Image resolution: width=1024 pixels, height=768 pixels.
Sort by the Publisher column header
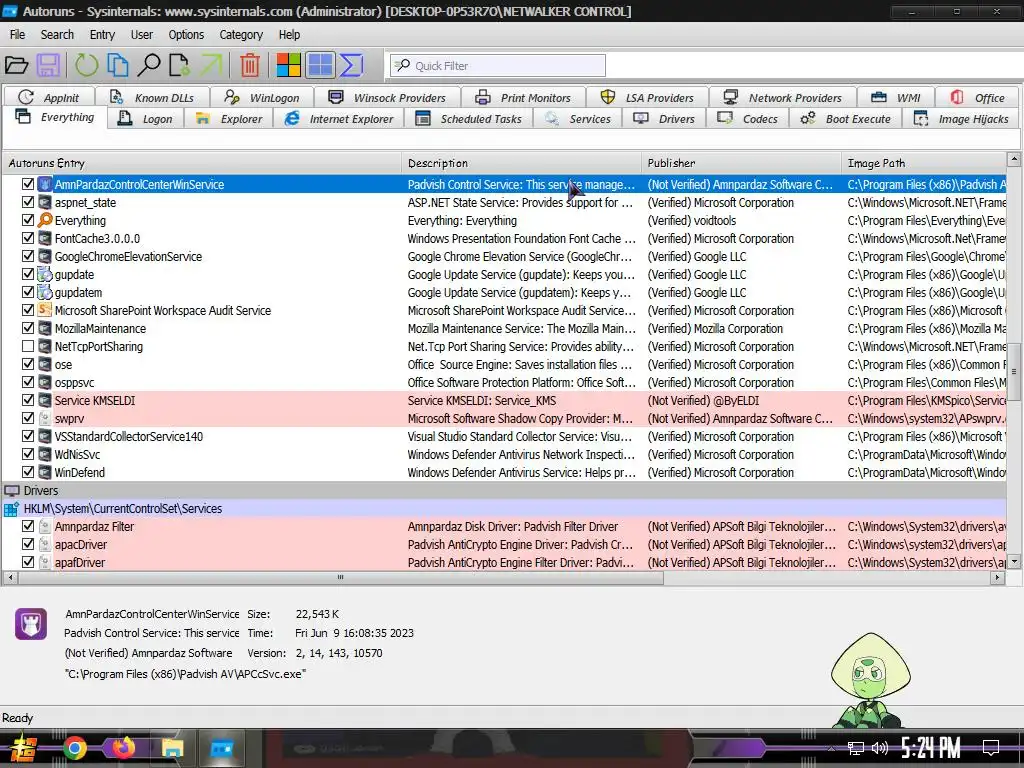[x=741, y=163]
